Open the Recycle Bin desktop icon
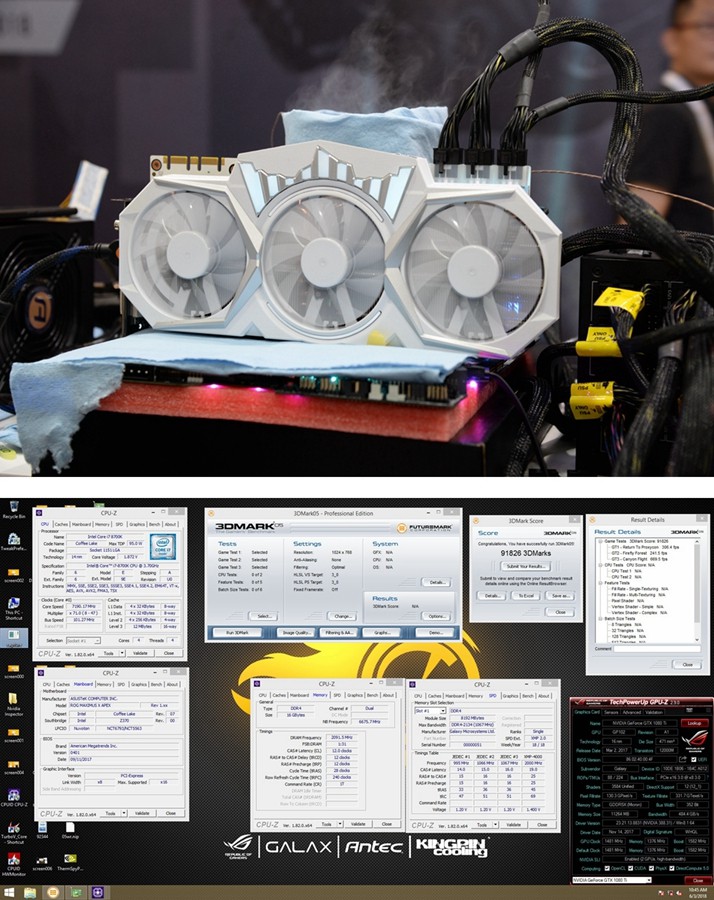Screen dimensions: 714x900 [14, 509]
